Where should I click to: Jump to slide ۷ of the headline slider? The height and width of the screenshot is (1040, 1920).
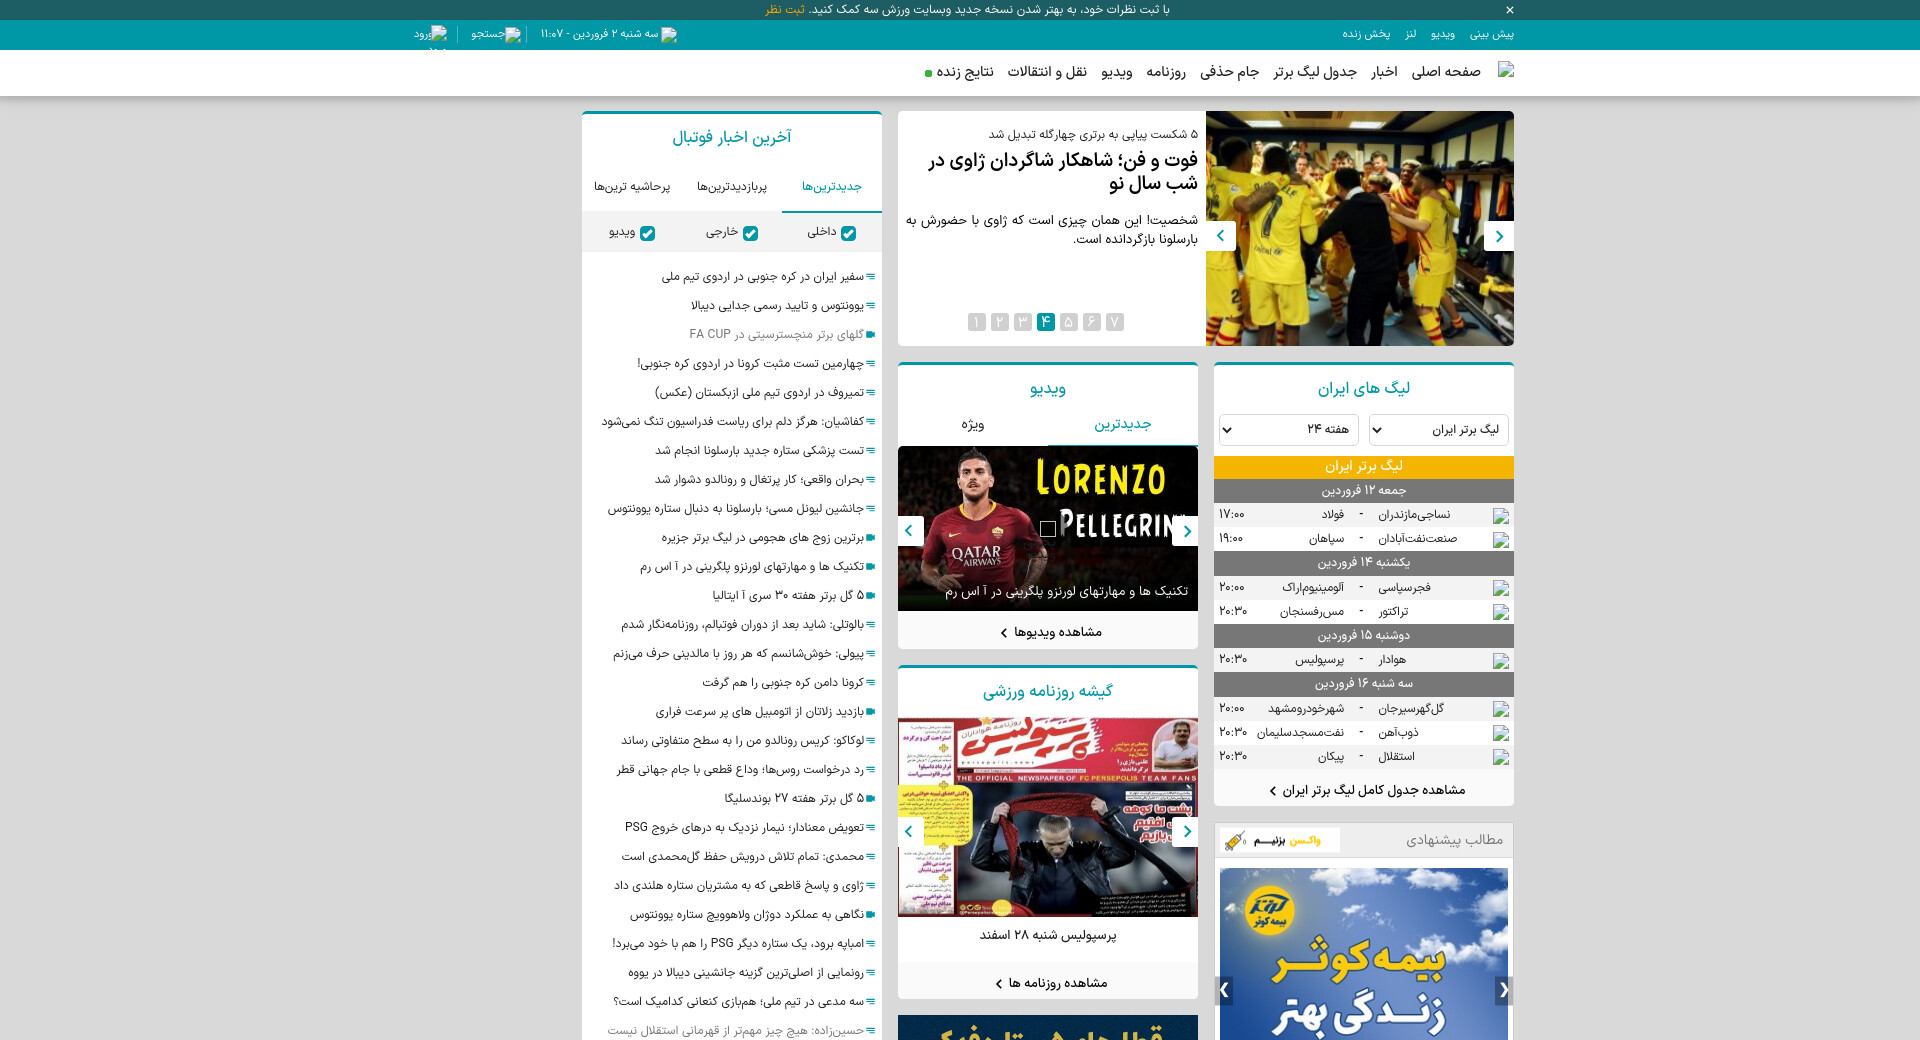tap(1114, 322)
